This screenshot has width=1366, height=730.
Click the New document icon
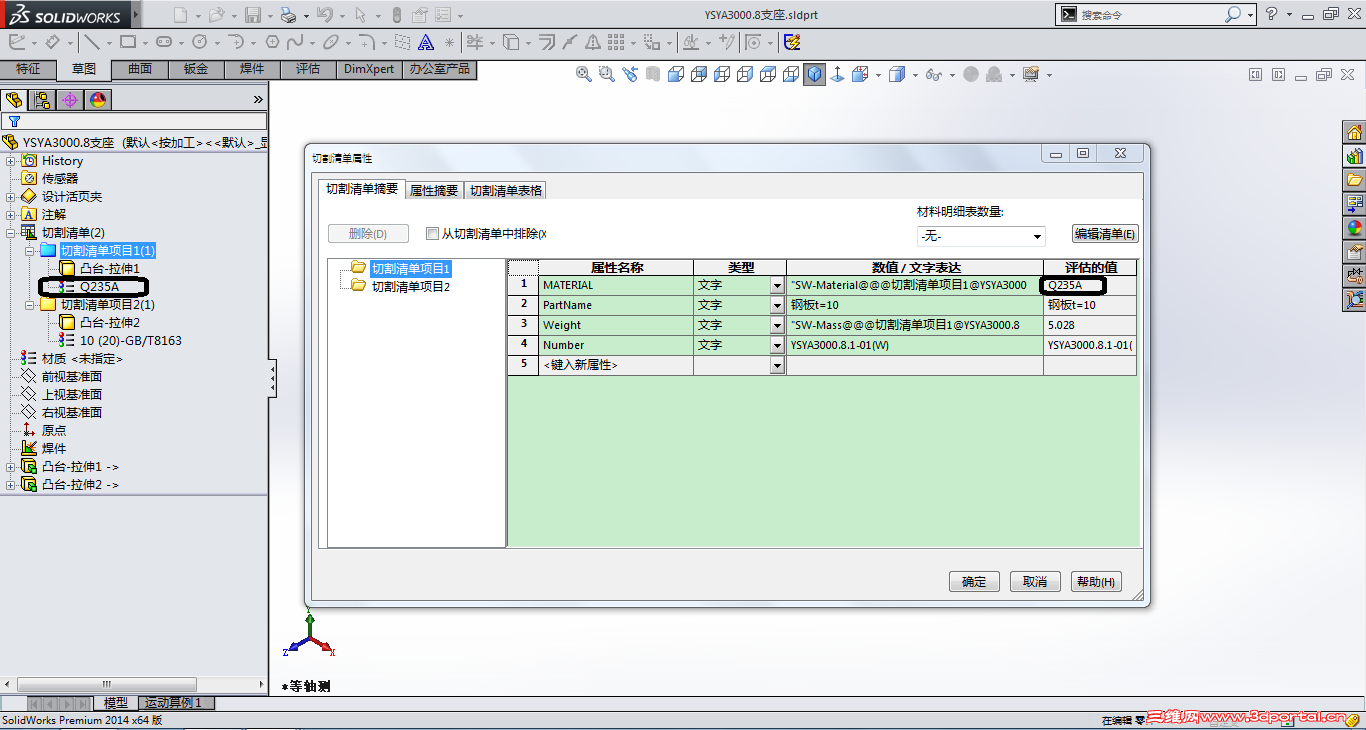[180, 15]
